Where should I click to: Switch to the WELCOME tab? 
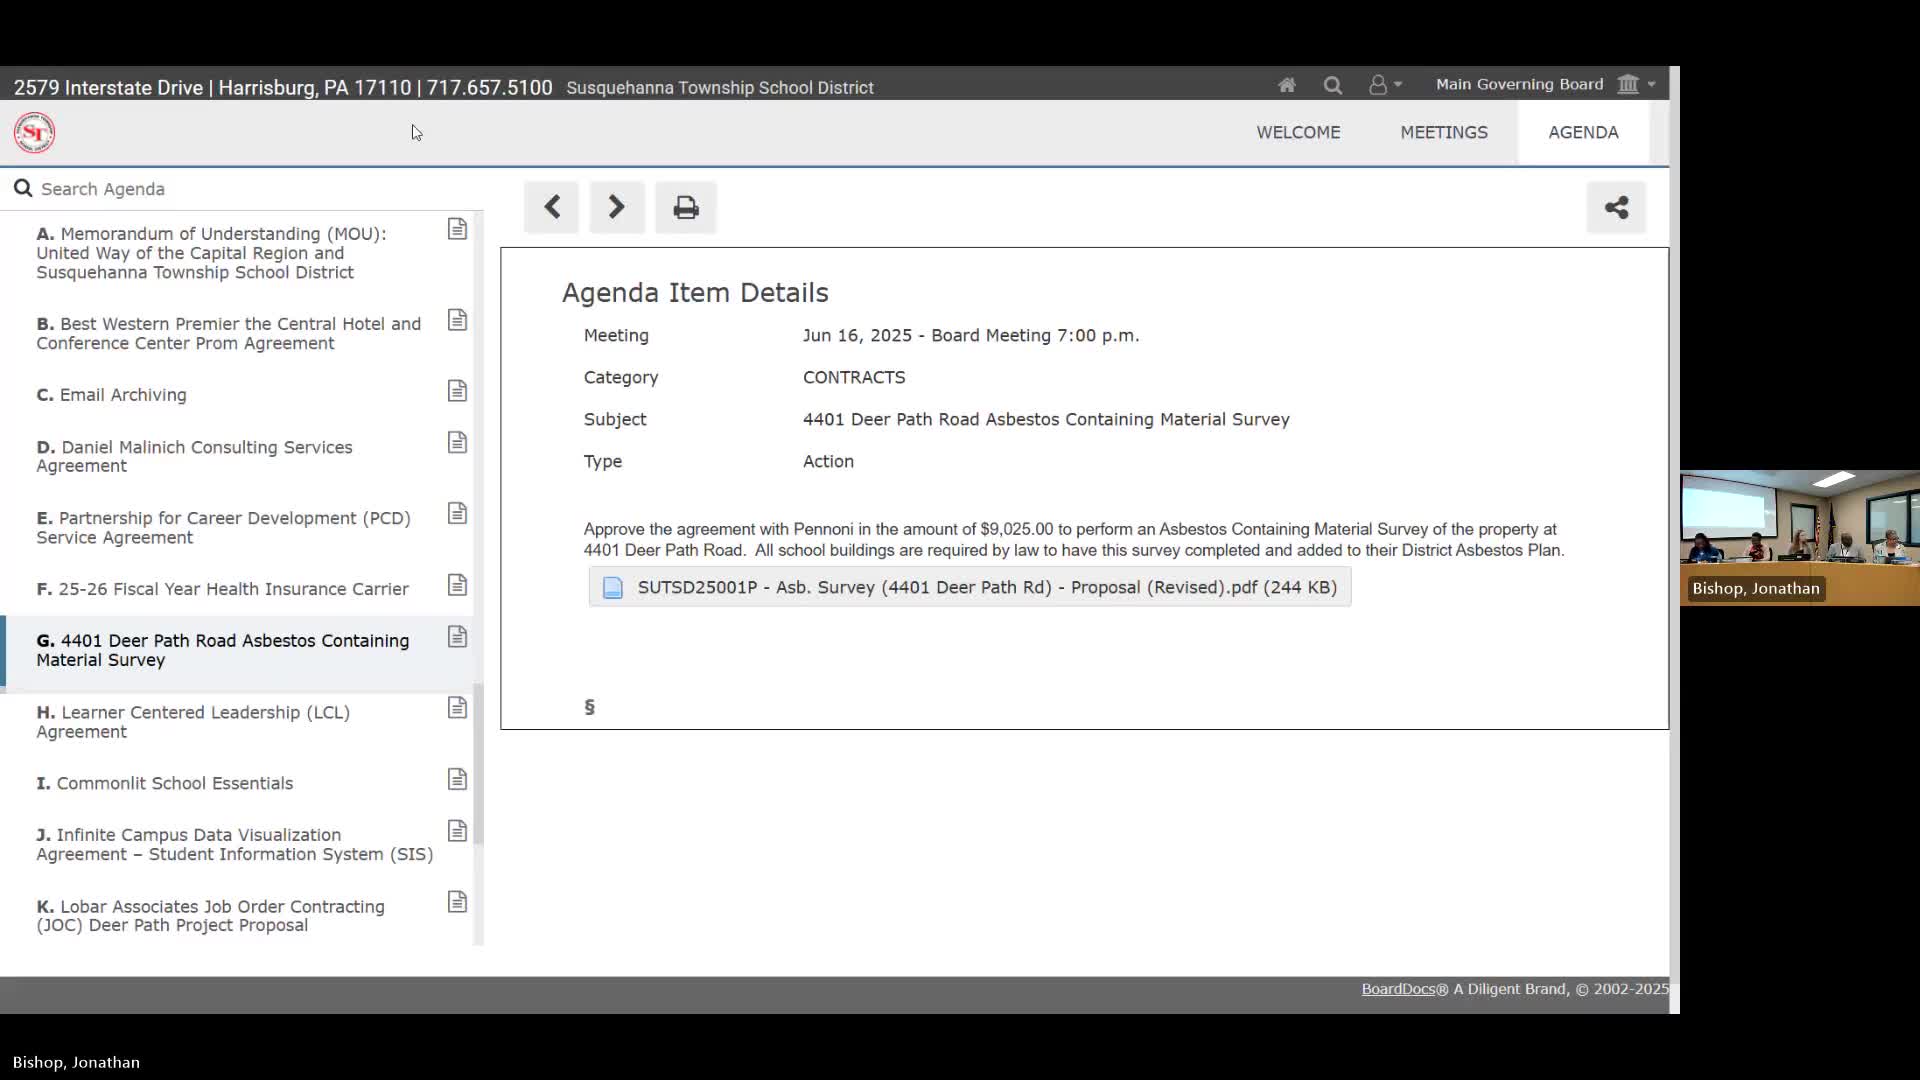(1298, 132)
